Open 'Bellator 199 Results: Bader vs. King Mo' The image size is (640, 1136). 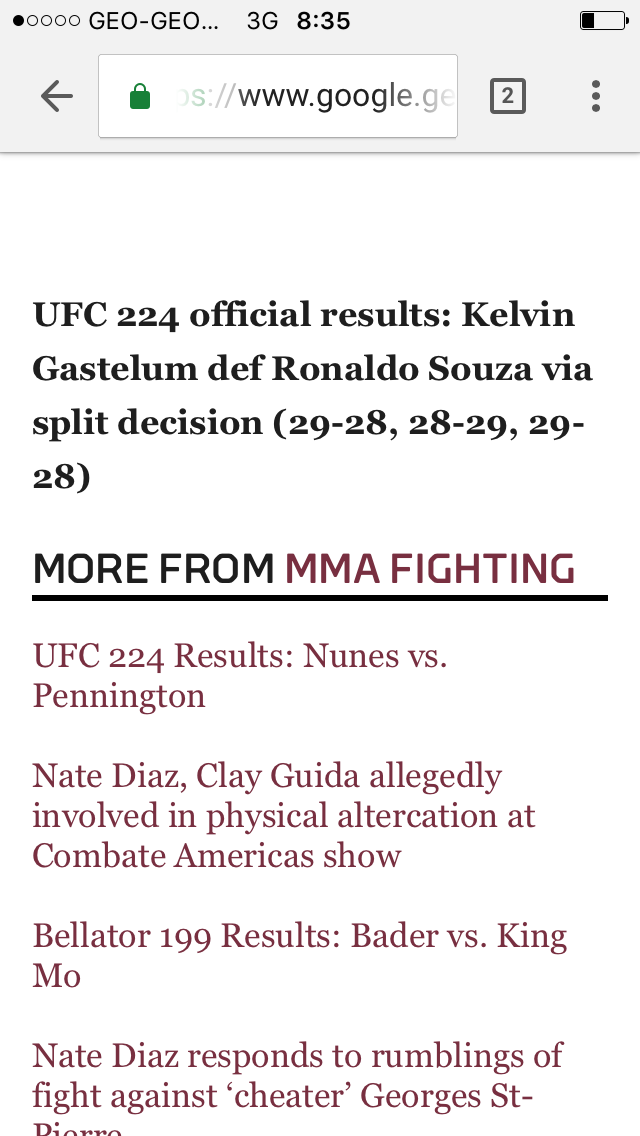pos(299,955)
